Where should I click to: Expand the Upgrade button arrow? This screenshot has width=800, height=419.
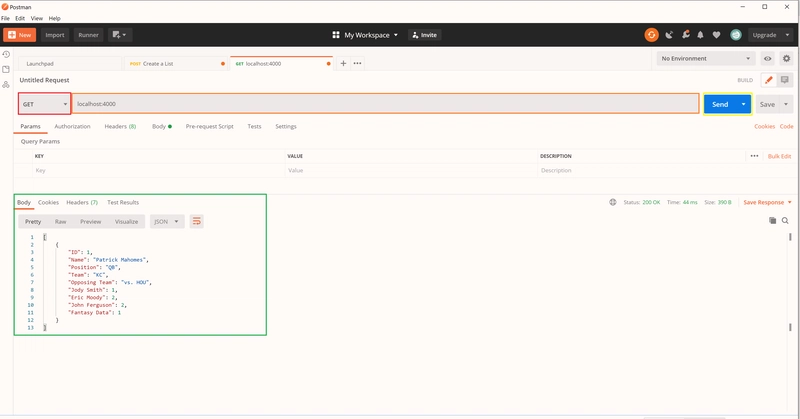coord(787,35)
